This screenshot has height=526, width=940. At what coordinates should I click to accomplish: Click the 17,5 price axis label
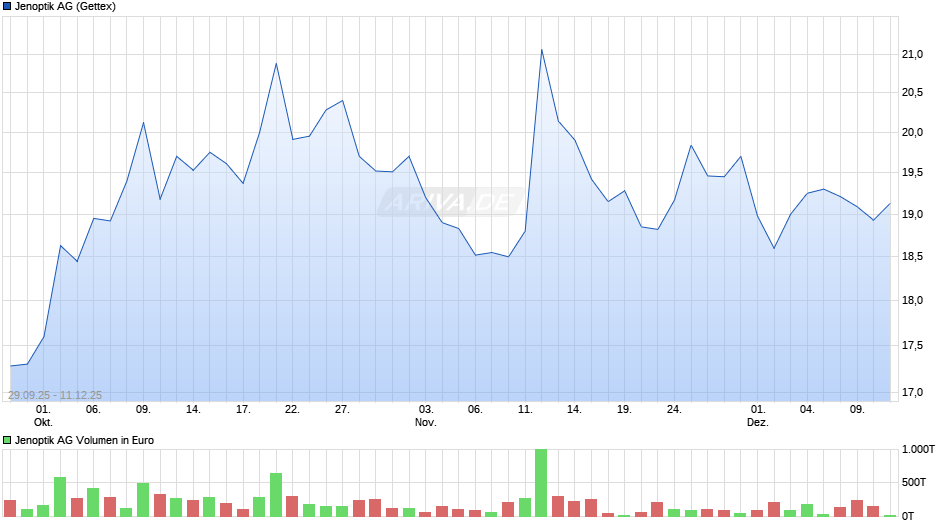(912, 345)
